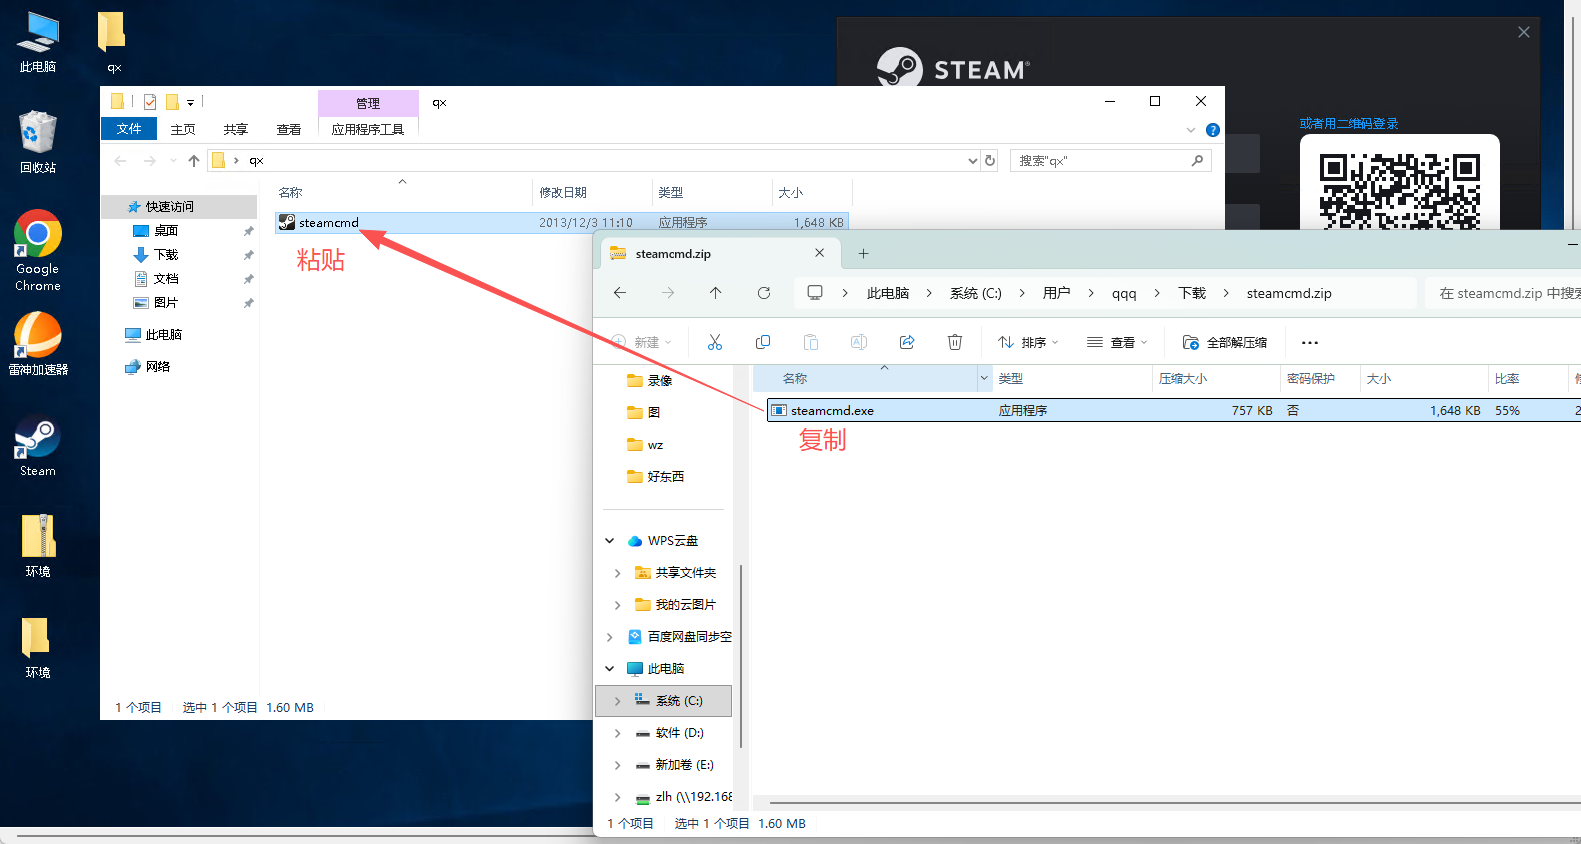Click the Delete trash can icon

[x=955, y=343]
